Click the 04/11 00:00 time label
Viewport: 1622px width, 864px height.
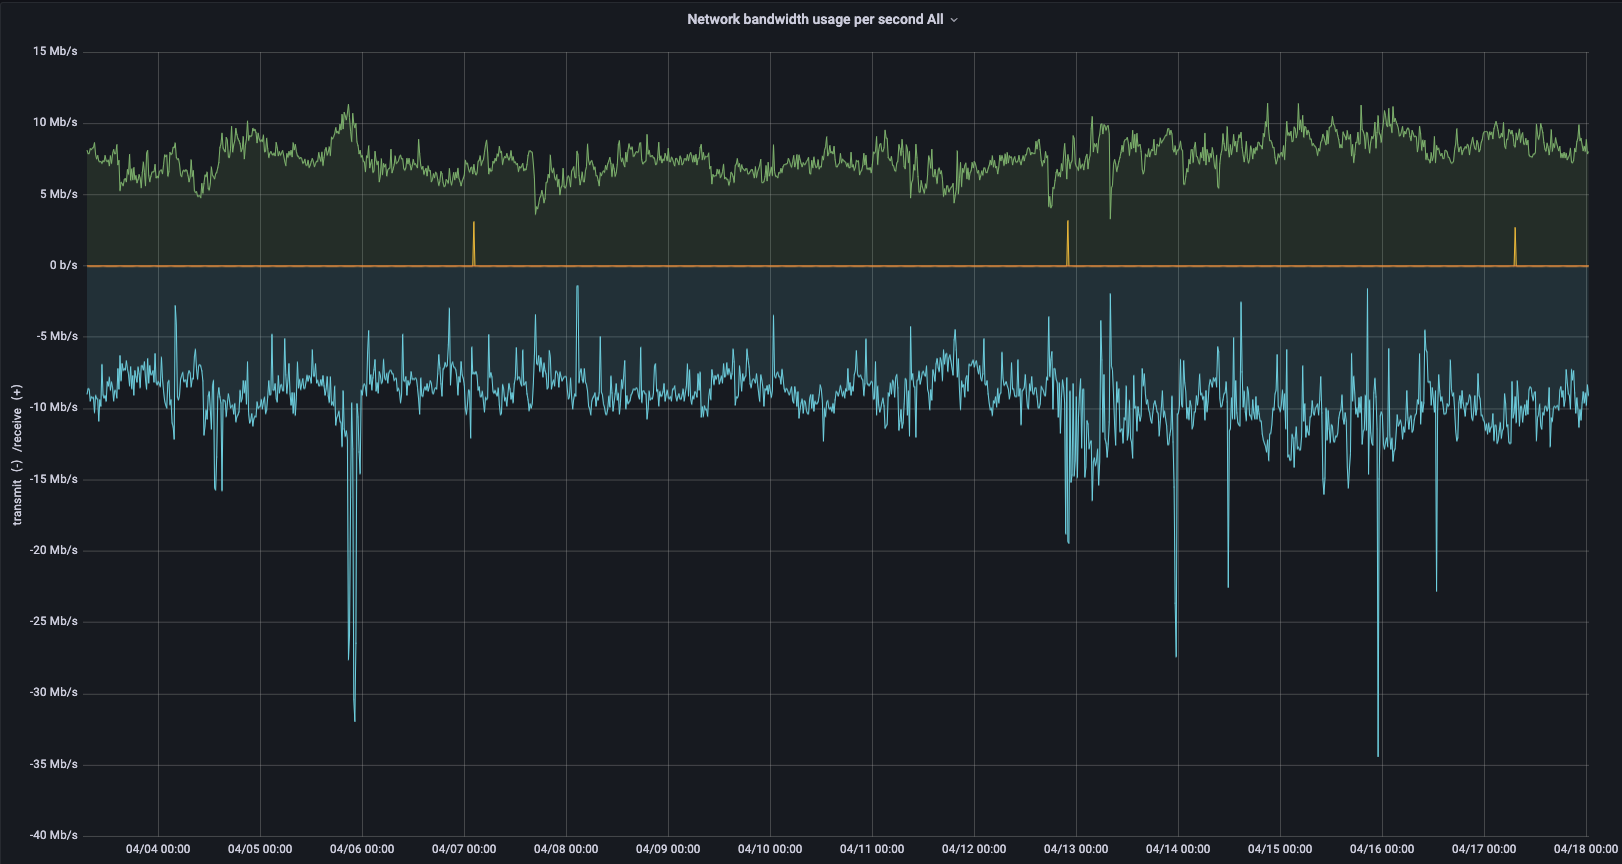(872, 849)
